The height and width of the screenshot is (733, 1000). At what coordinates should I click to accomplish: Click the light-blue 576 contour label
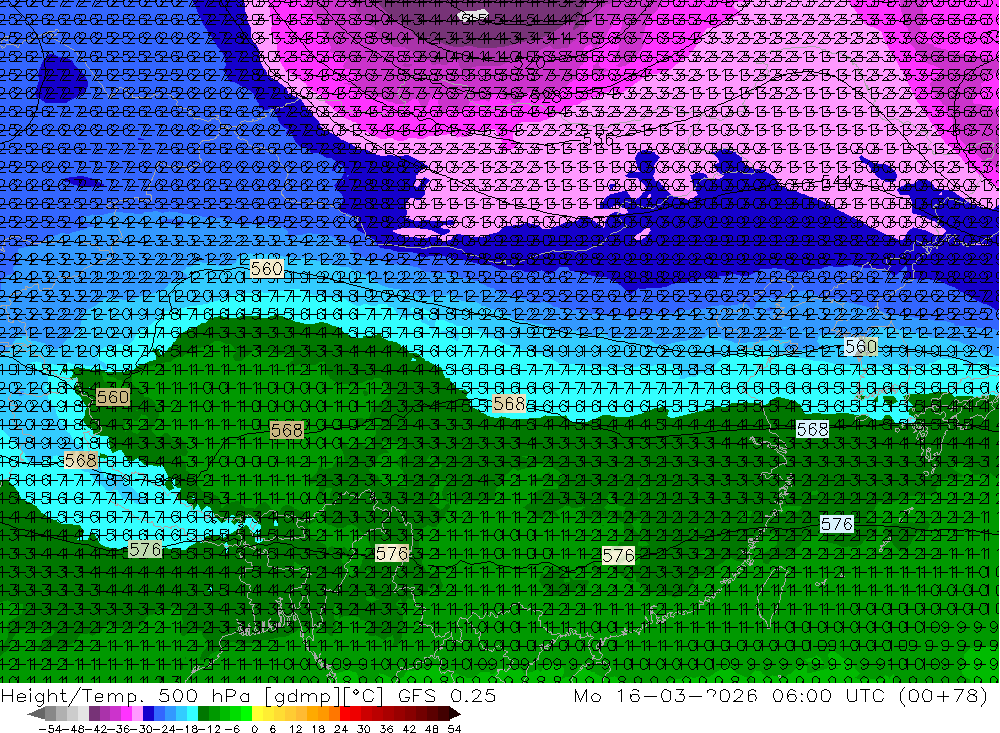(836, 524)
